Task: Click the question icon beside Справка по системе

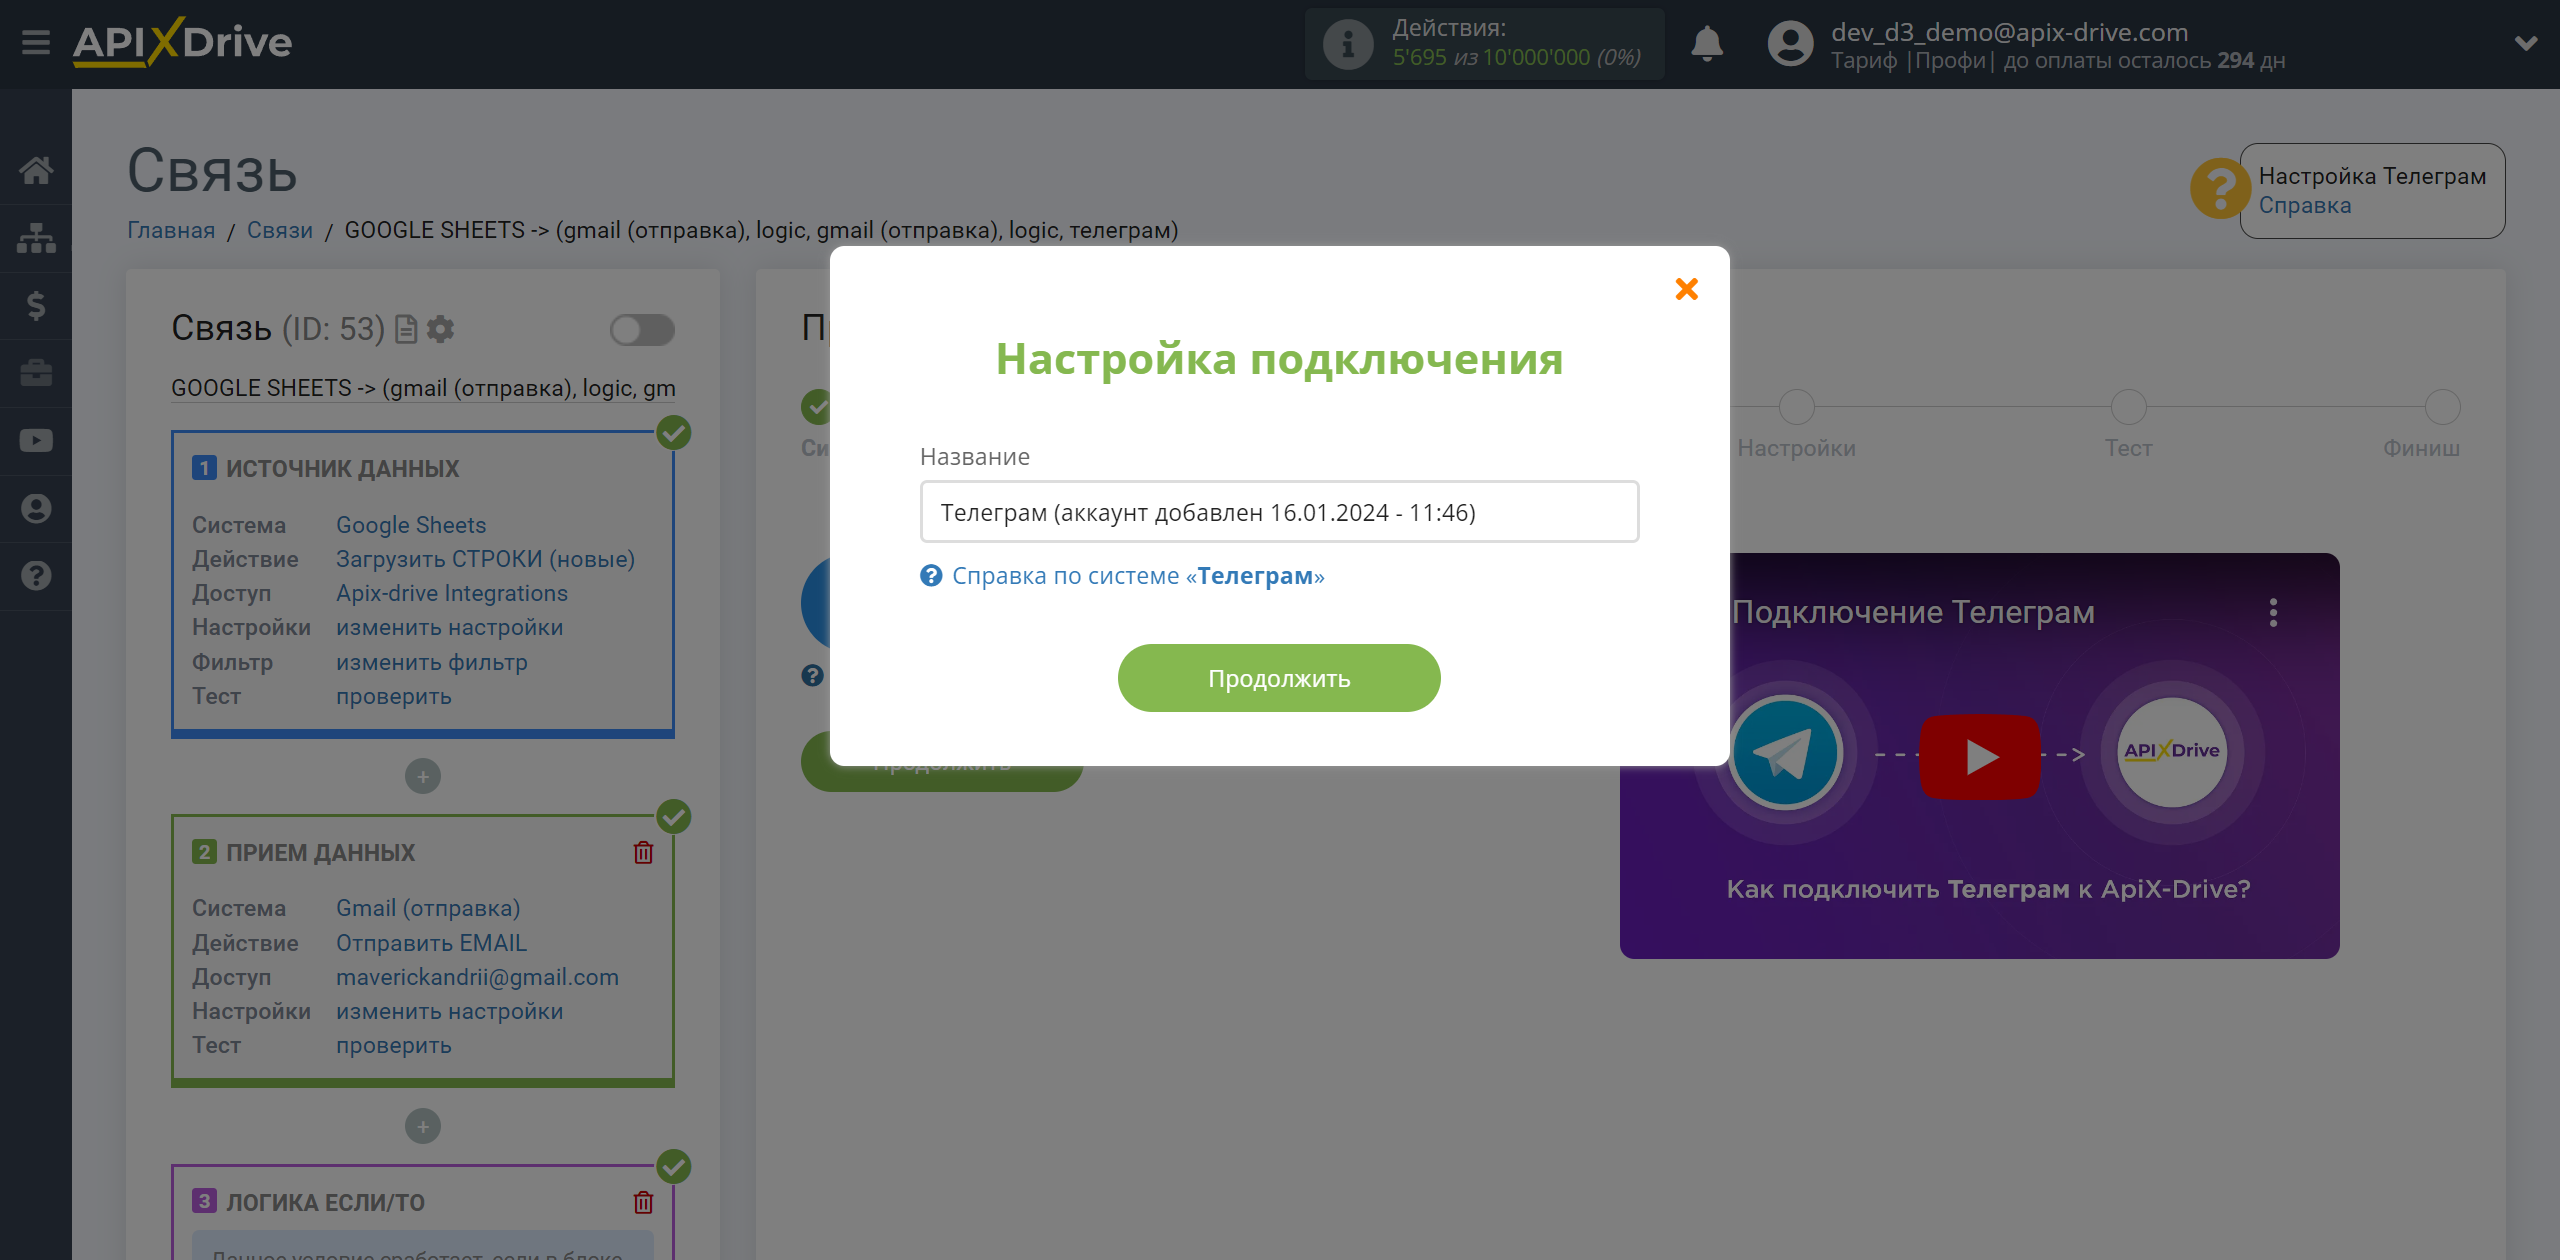Action: click(931, 576)
